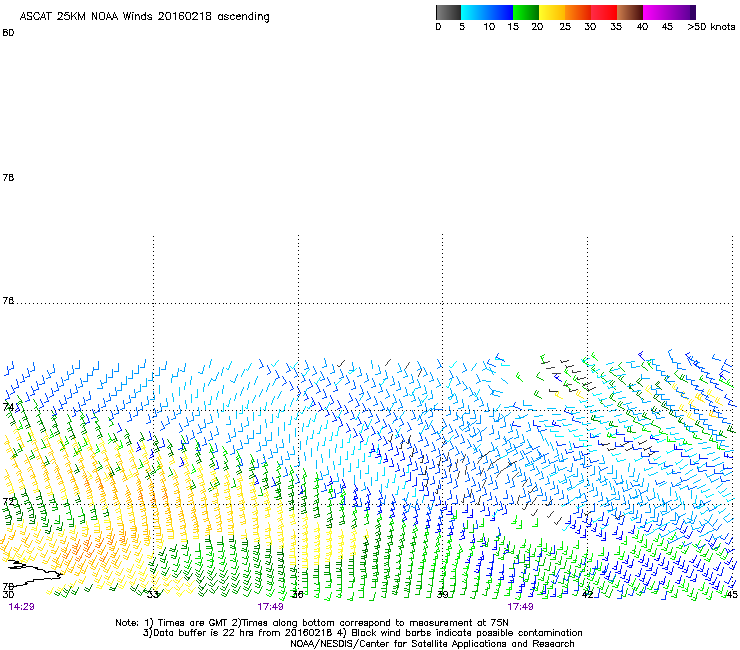
Task: Click the 14:29 pass time label
Action: tap(21, 607)
